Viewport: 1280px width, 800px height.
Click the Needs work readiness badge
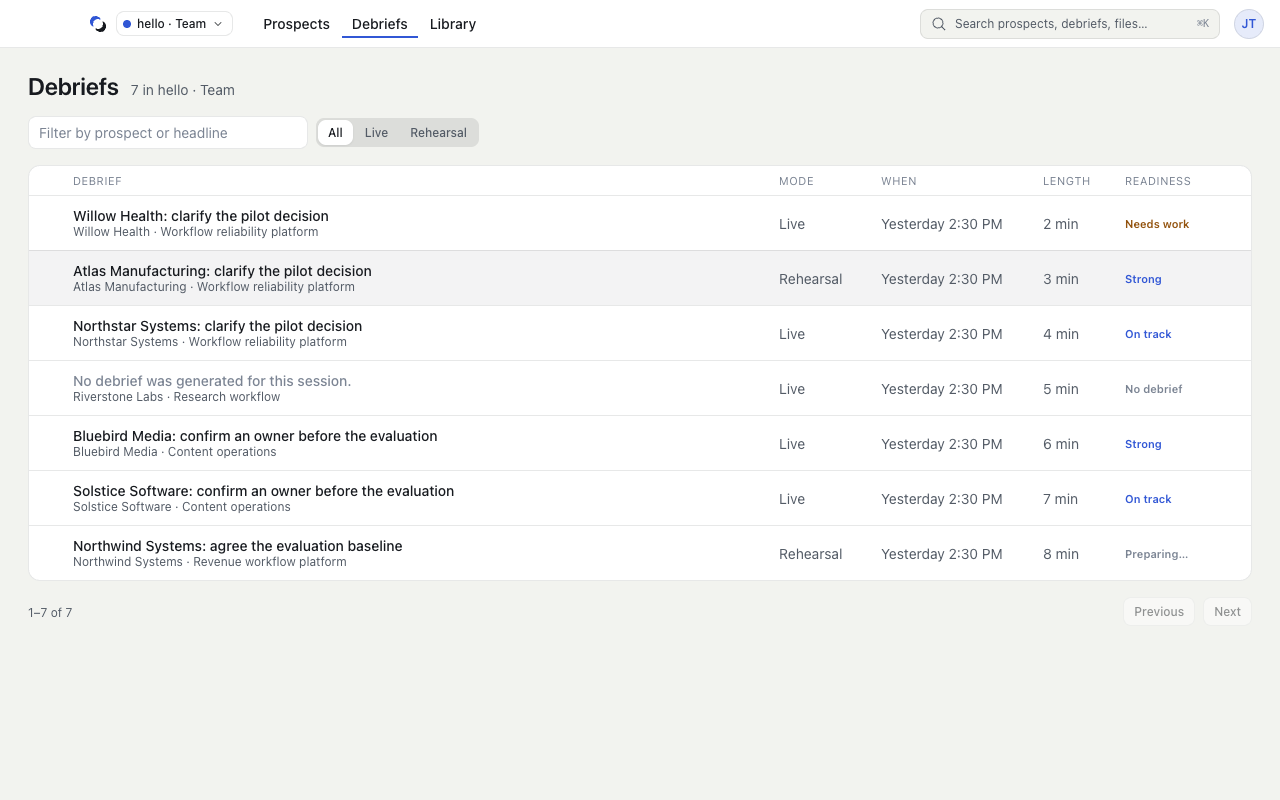pos(1157,224)
